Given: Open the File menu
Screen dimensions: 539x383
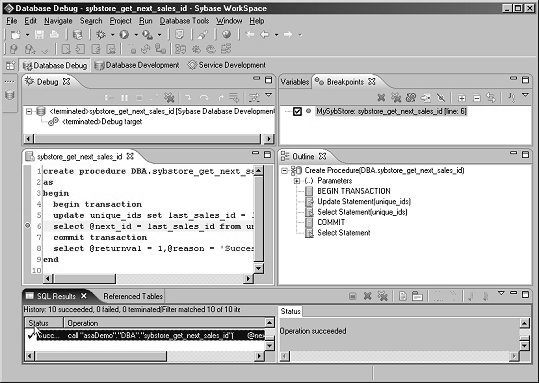Looking at the screenshot, I should [x=11, y=21].
